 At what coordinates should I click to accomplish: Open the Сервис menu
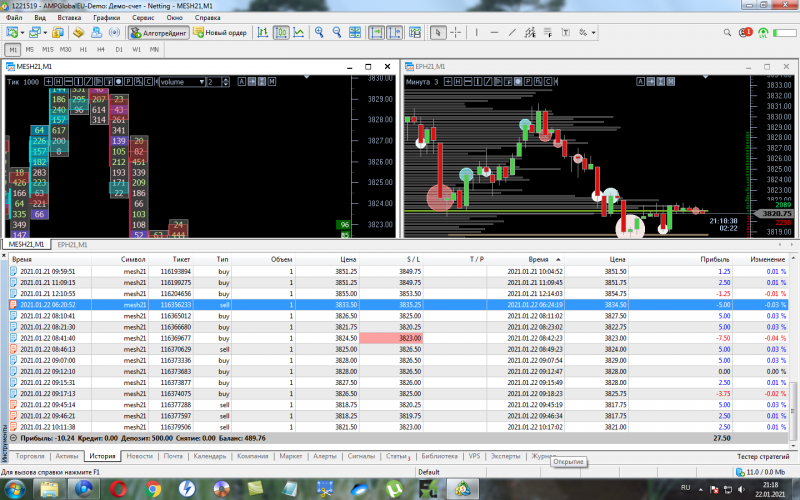(143, 17)
